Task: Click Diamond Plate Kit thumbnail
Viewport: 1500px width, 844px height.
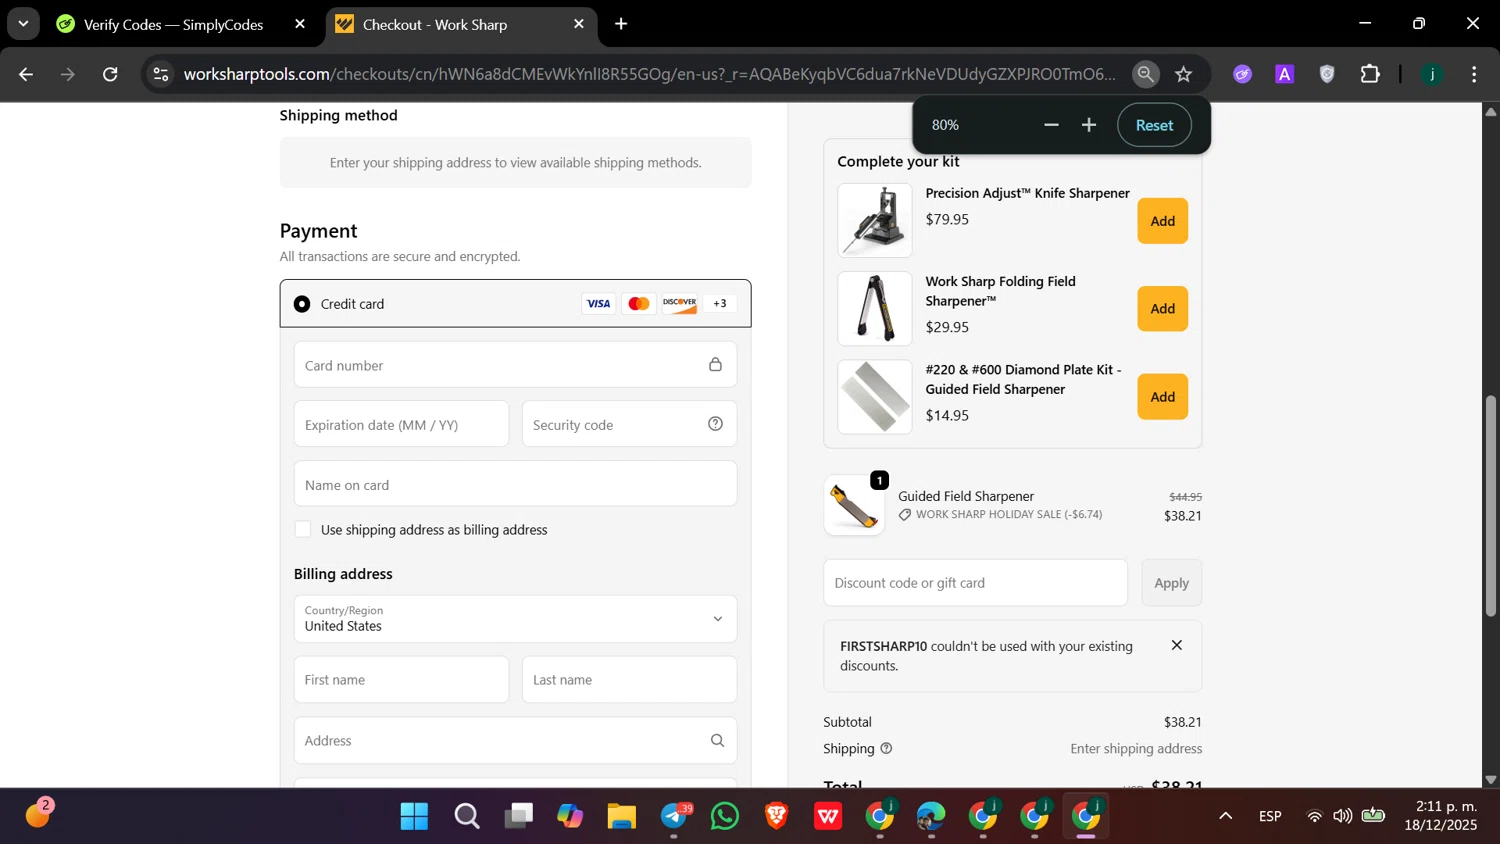Action: (x=875, y=396)
